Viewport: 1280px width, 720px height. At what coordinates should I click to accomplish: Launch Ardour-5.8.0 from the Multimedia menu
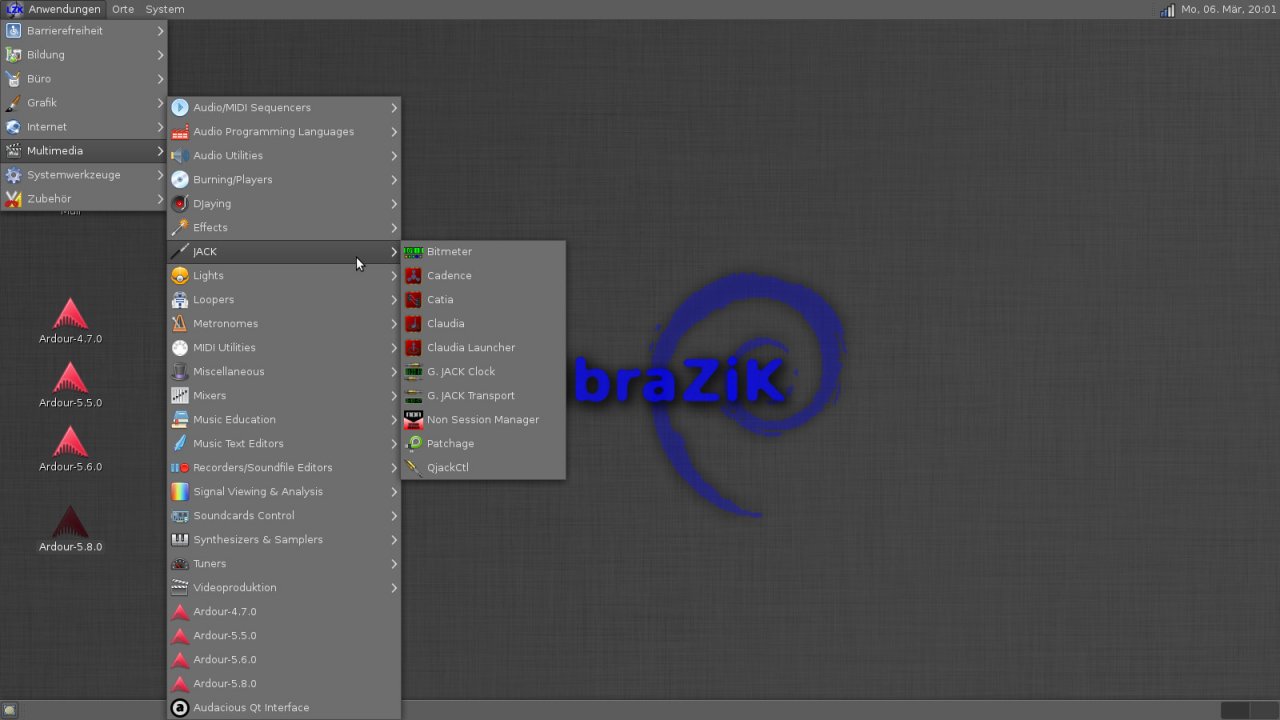[284, 684]
